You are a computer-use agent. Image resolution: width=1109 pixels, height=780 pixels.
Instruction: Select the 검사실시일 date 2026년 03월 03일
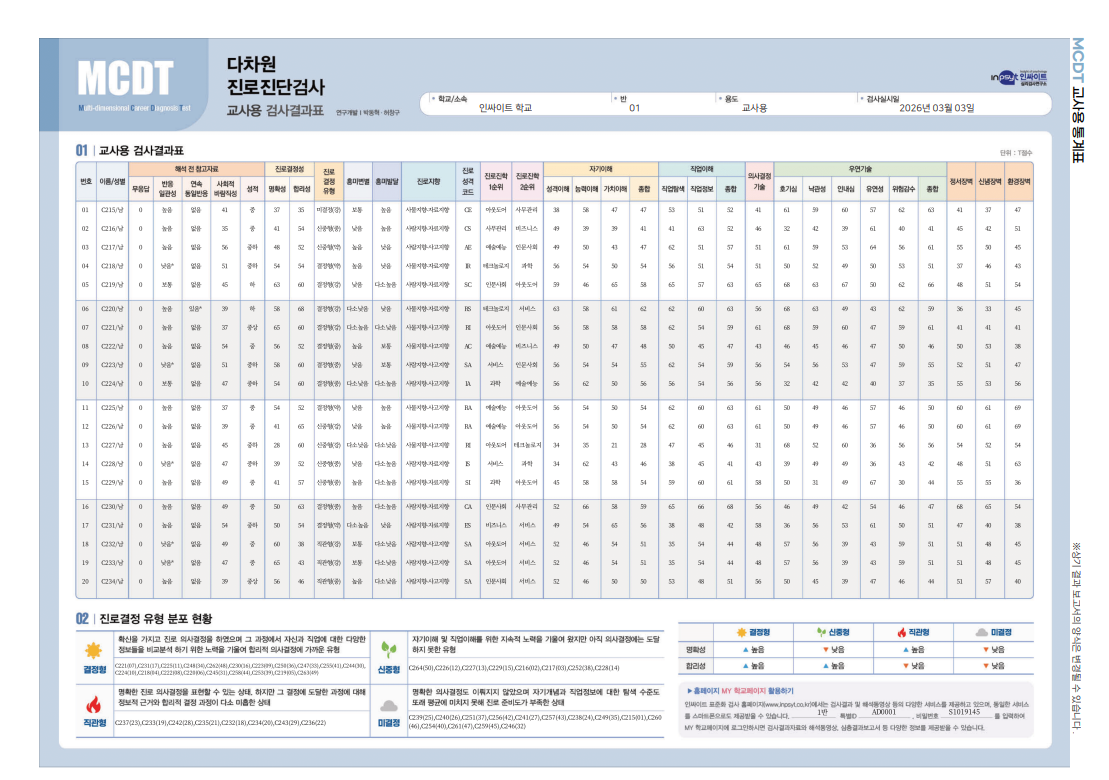tap(936, 108)
